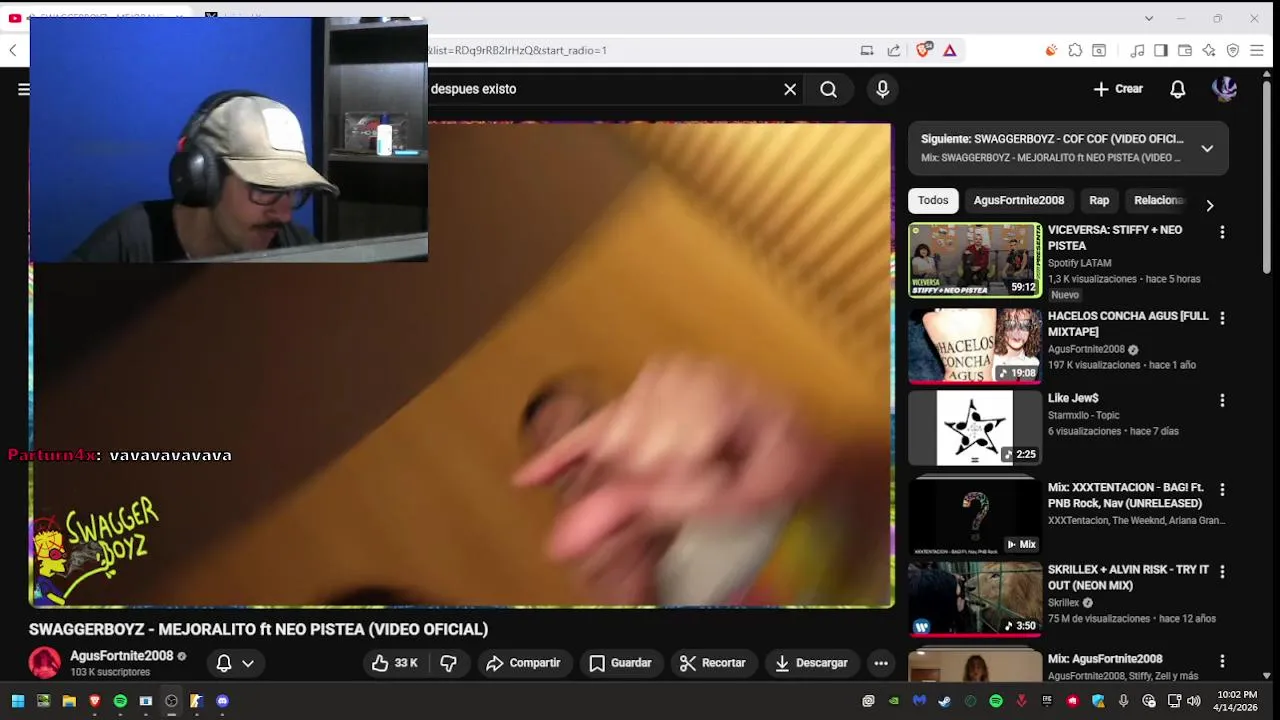
Task: Click the magnifier search button
Action: pos(828,89)
